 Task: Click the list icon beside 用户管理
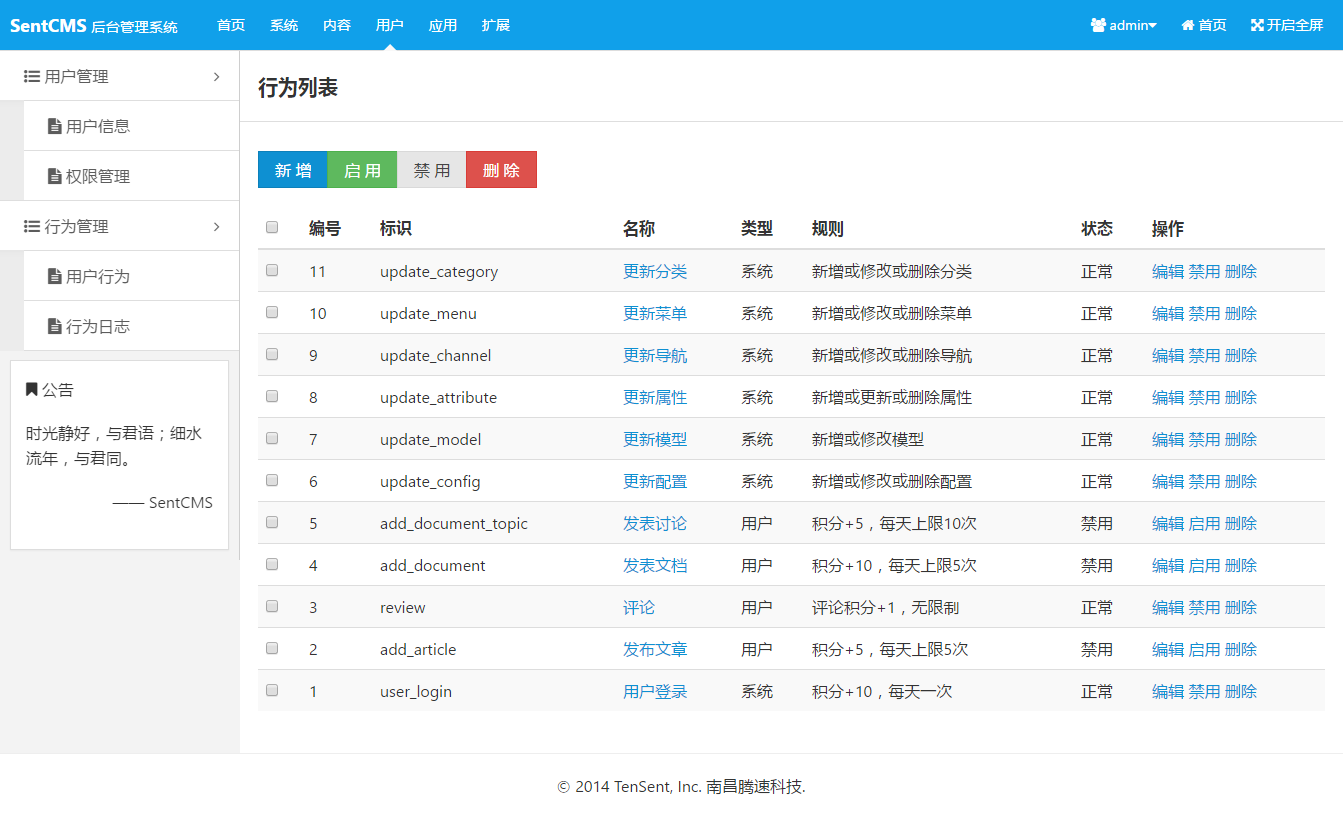(32, 76)
